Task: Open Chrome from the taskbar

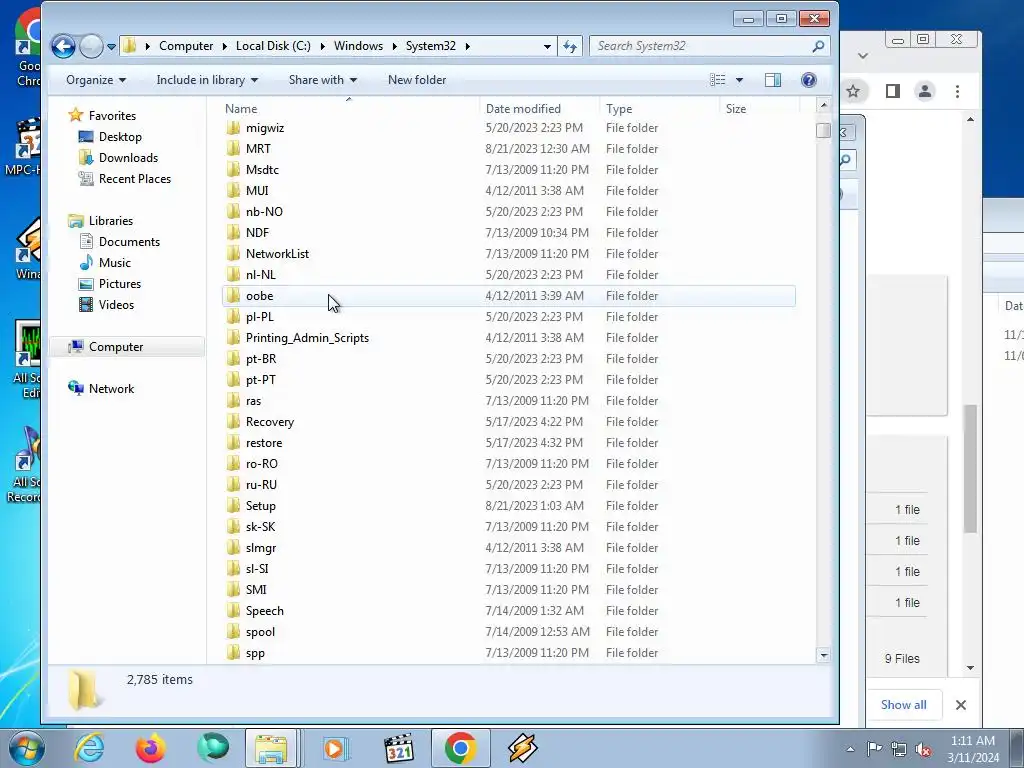Action: (x=460, y=748)
